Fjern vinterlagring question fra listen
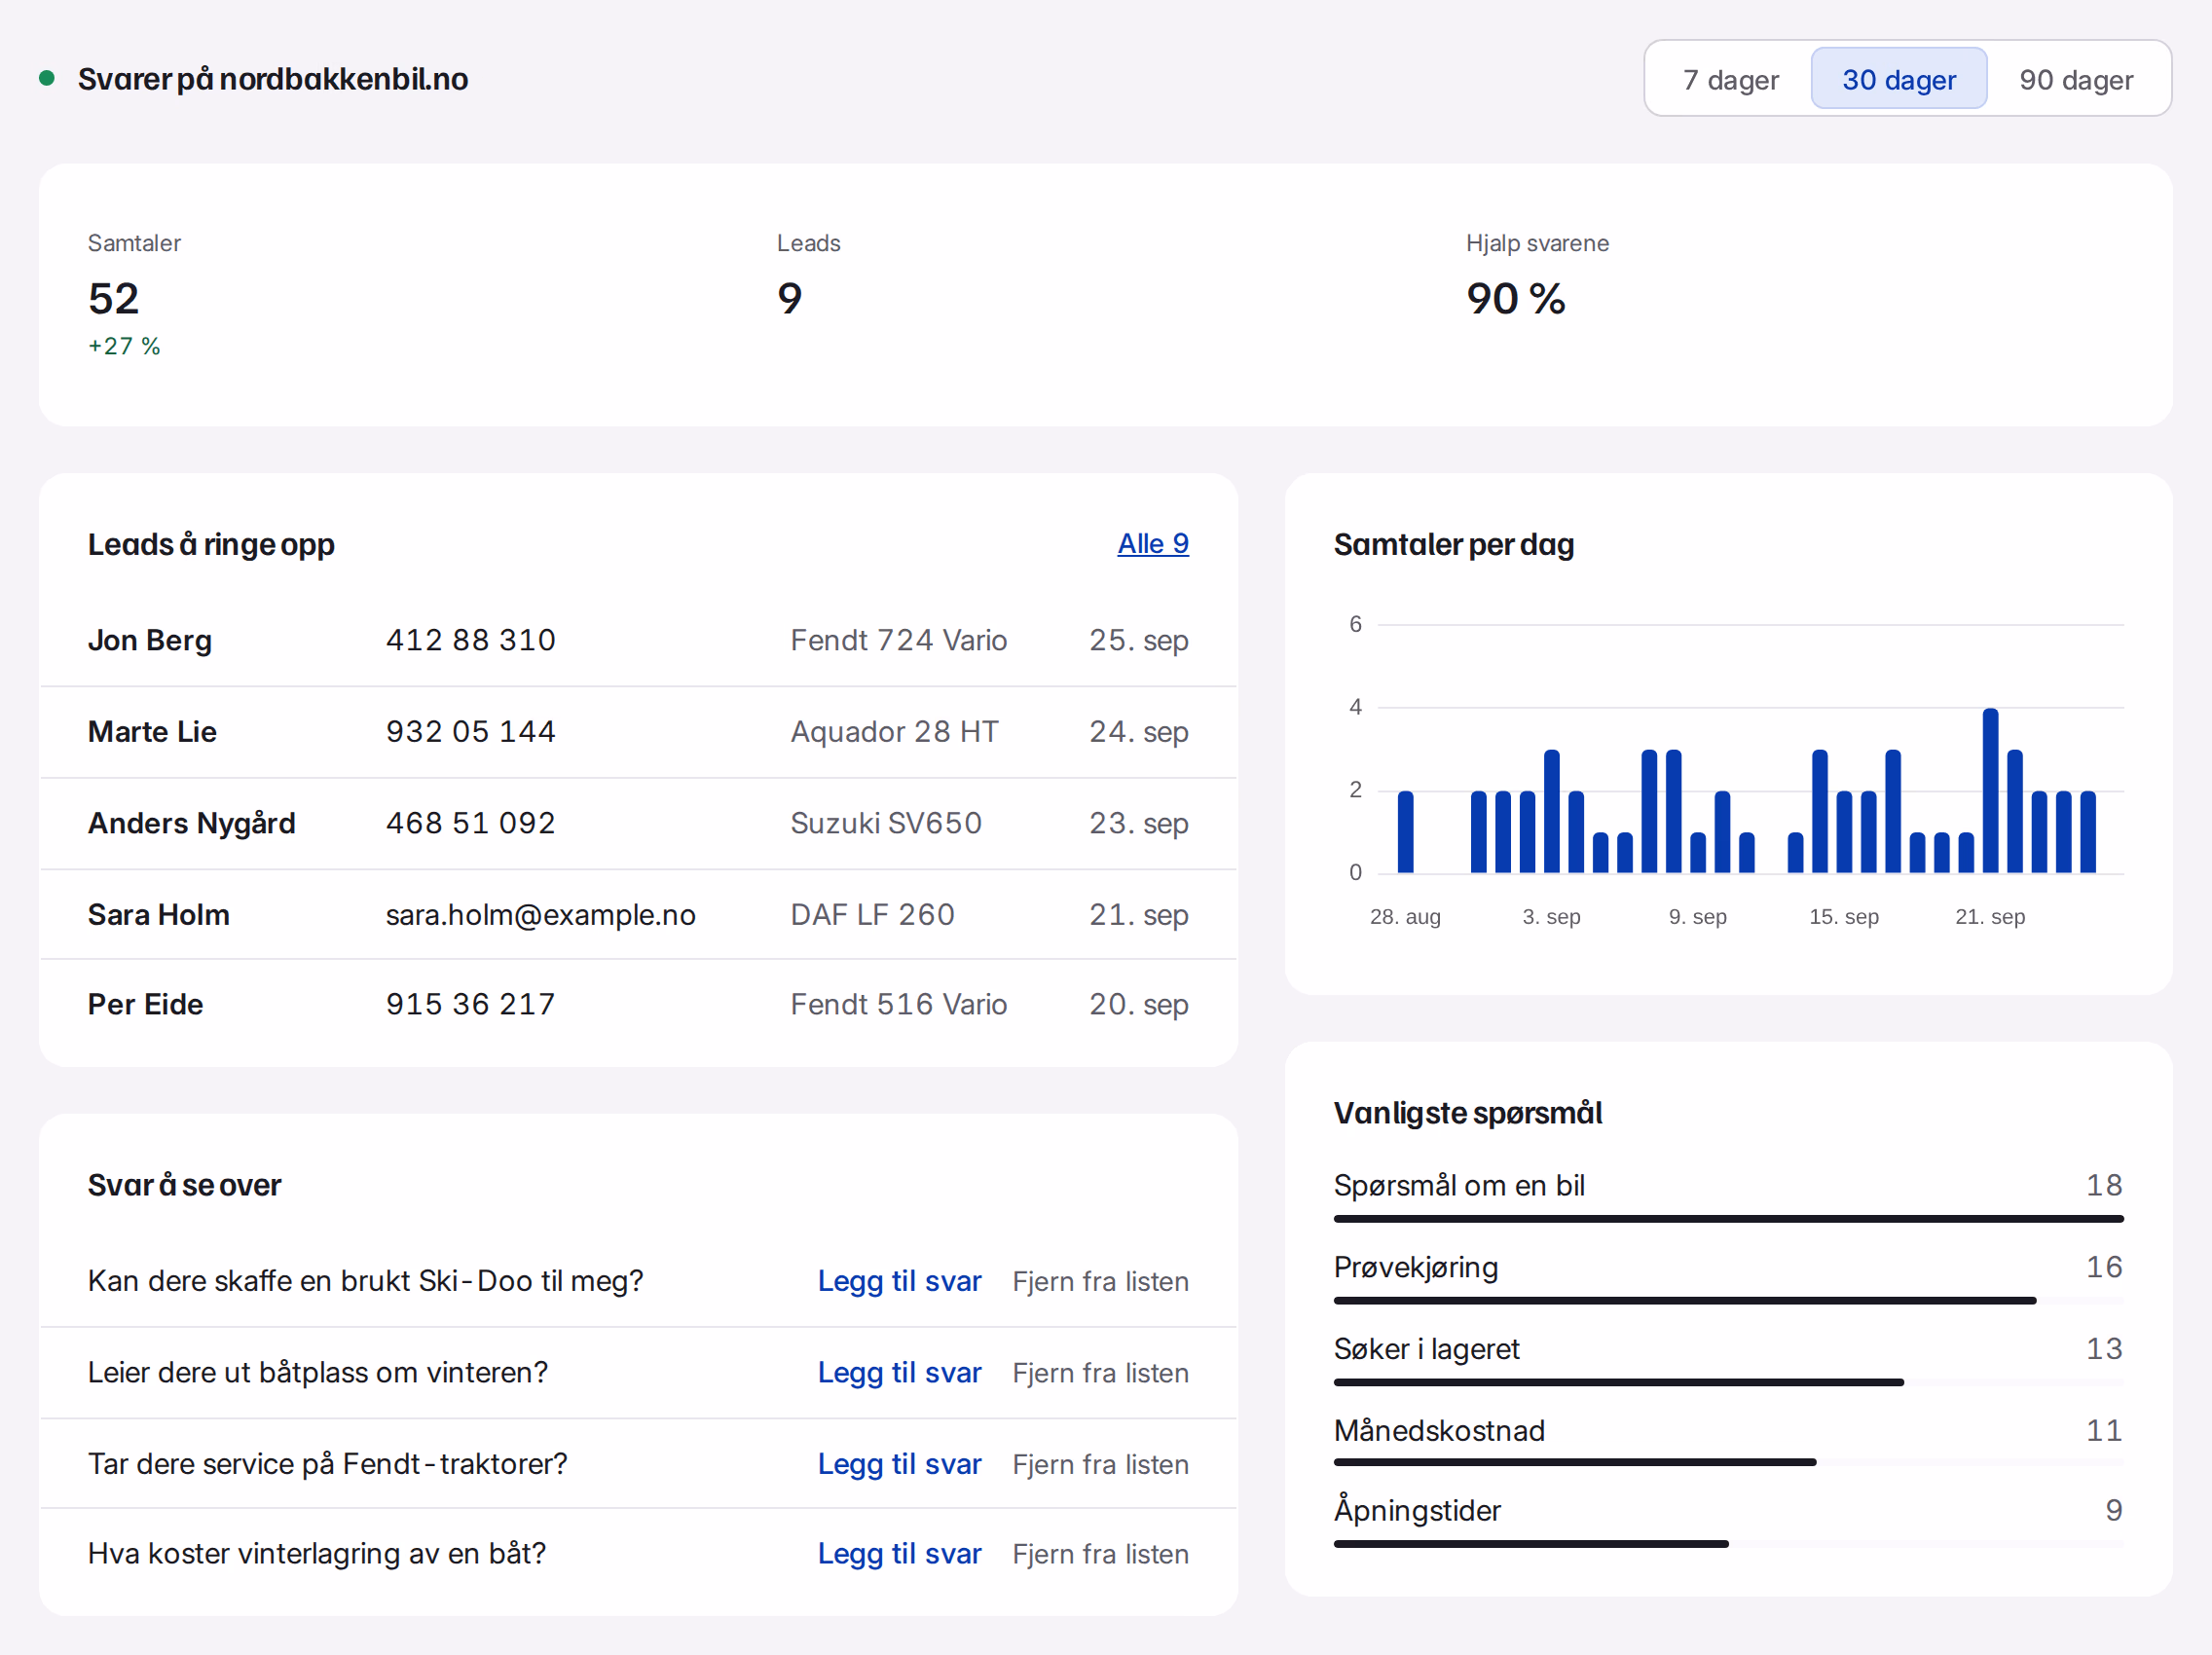This screenshot has height=1655, width=2212. coord(1100,1553)
